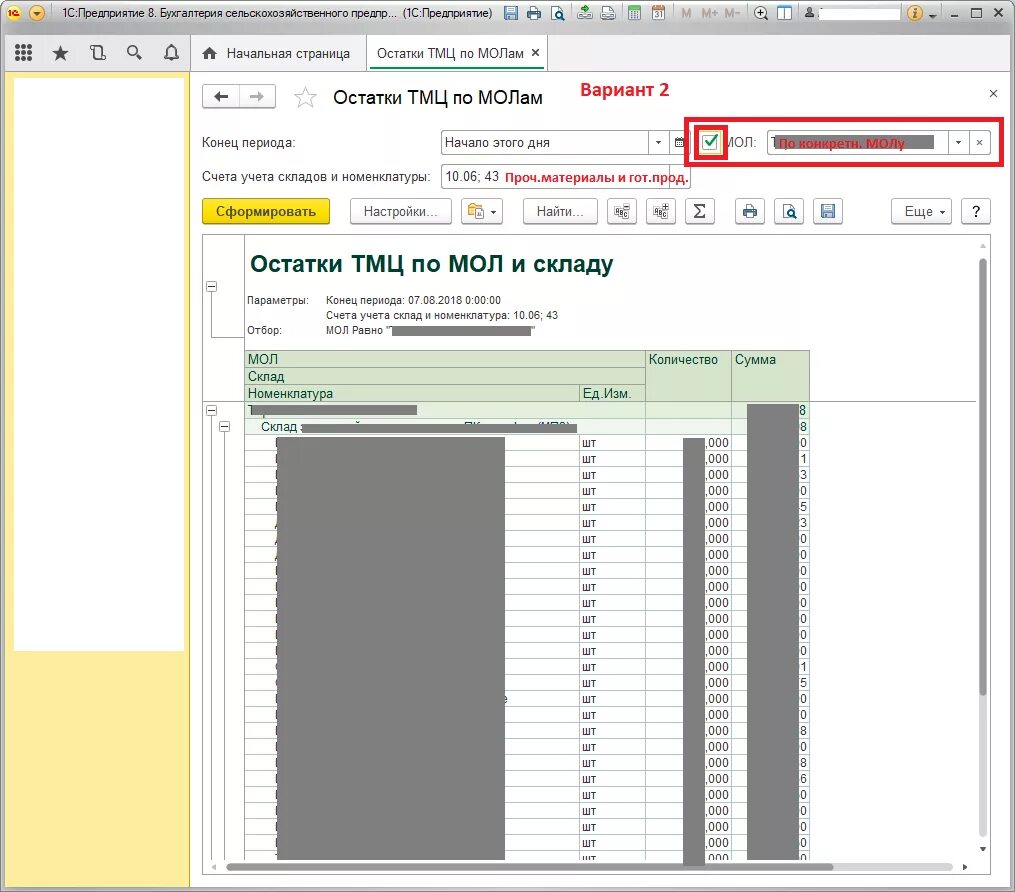
Task: Open the sections menu grid icon
Action: (x=23, y=53)
